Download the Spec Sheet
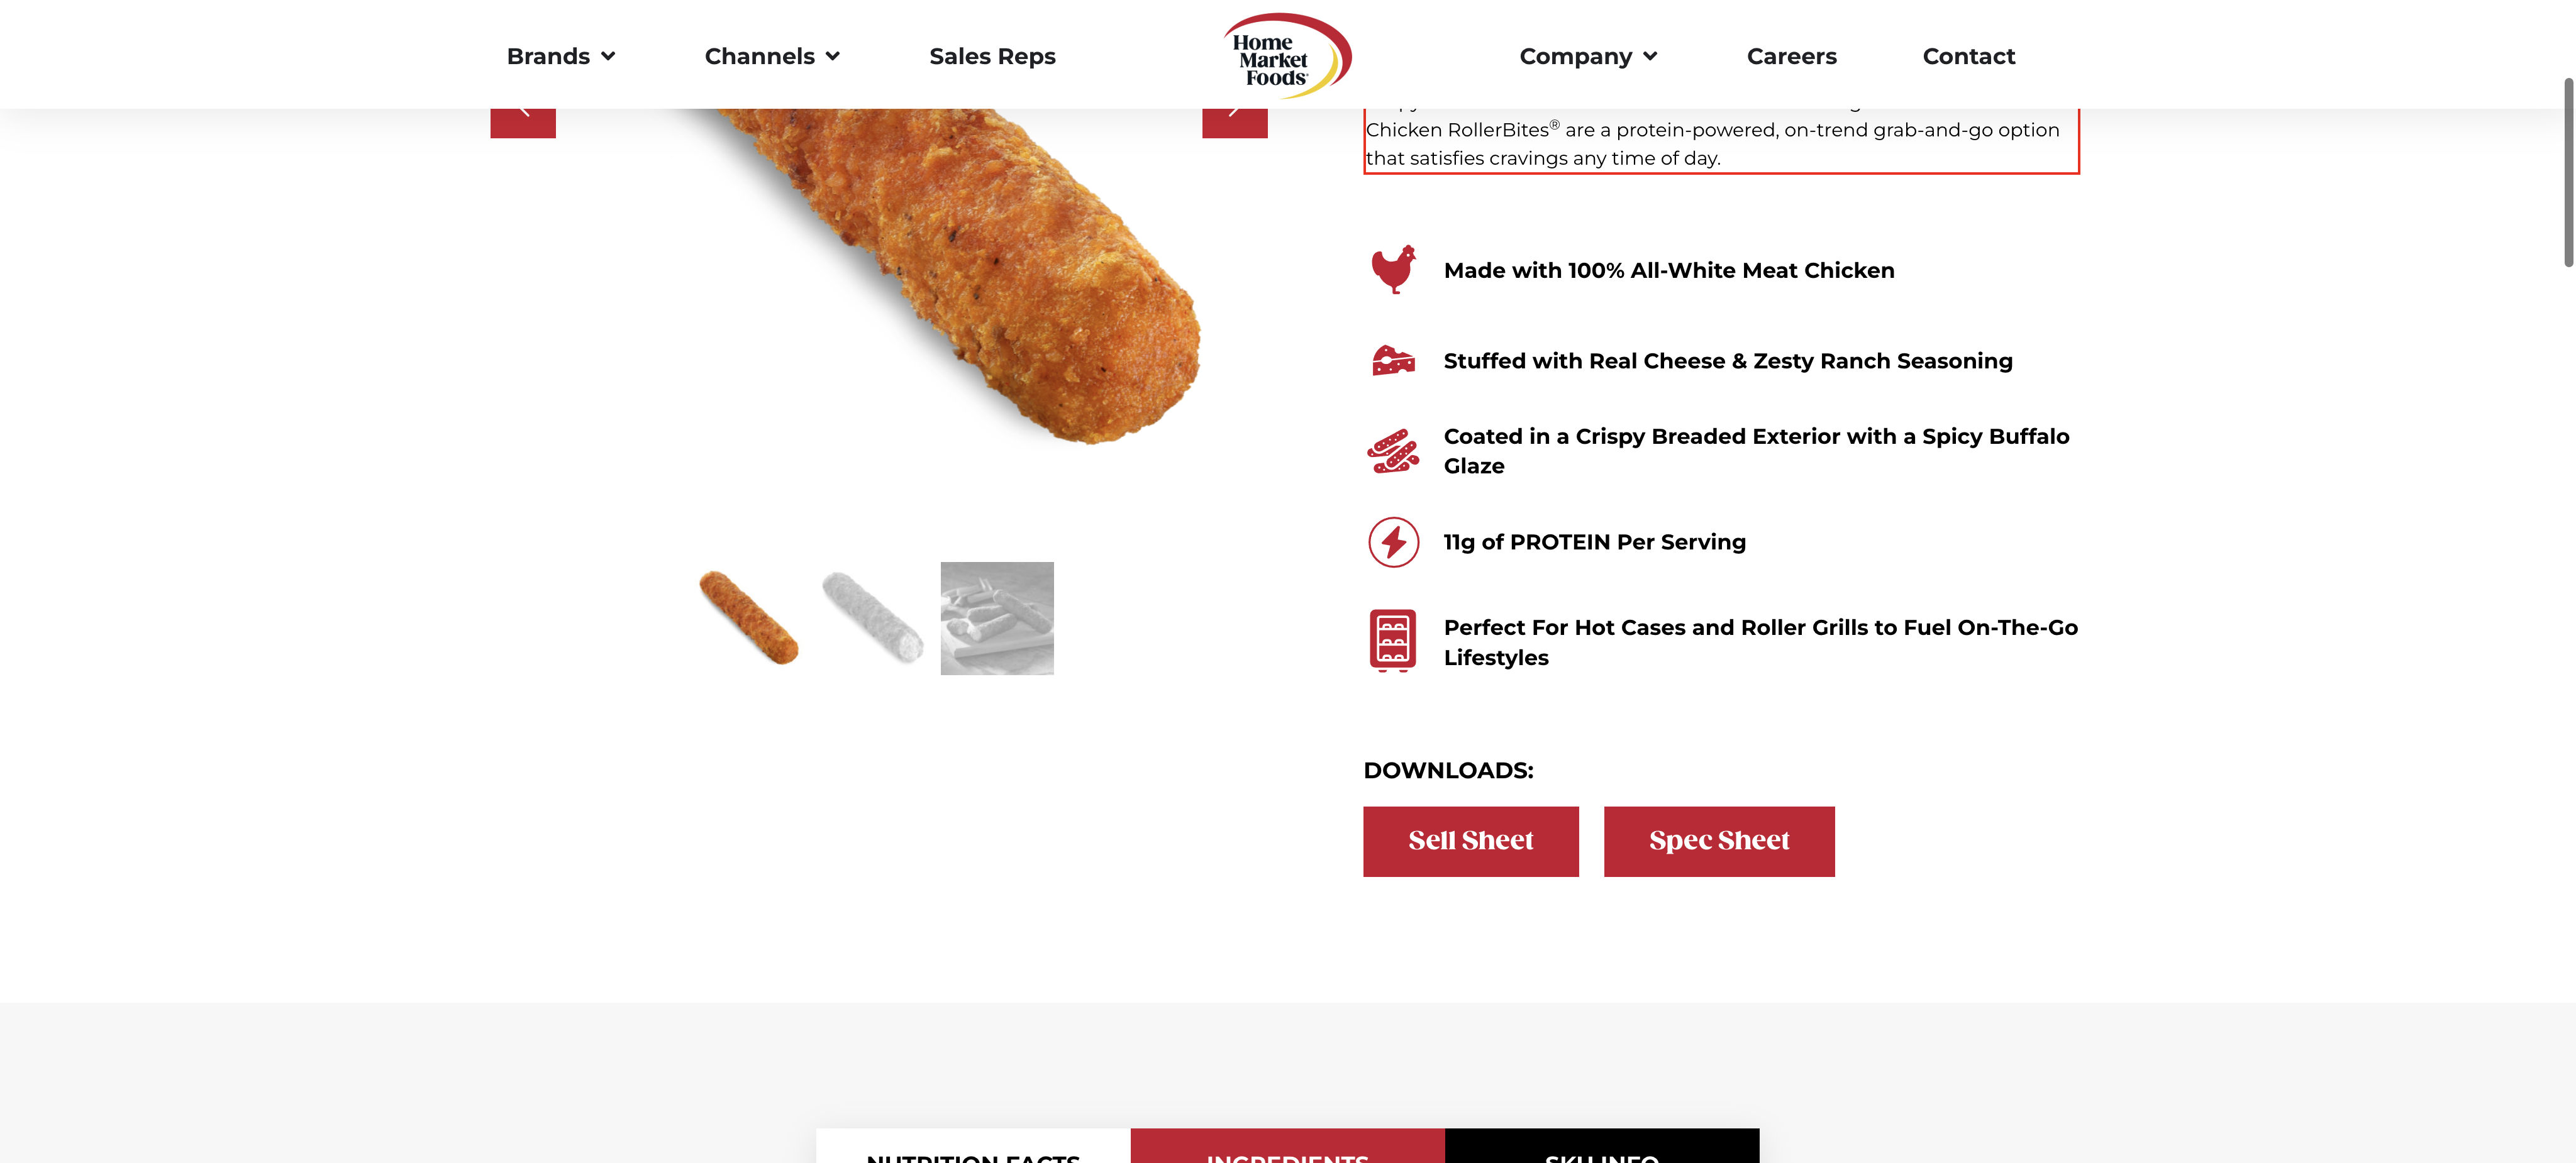This screenshot has height=1163, width=2576. 1719,841
